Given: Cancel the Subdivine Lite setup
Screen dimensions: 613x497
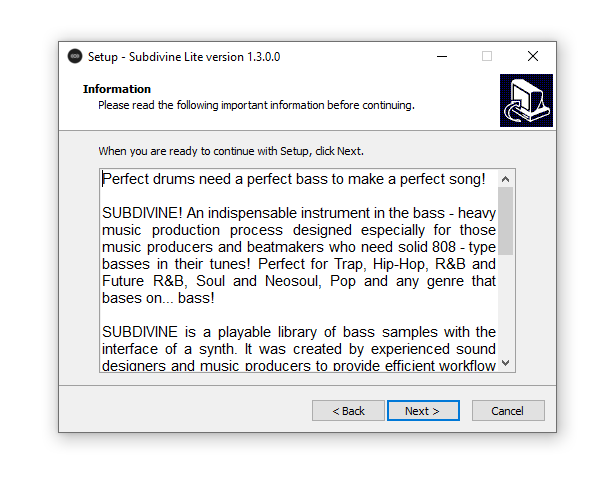Looking at the screenshot, I should [x=508, y=411].
